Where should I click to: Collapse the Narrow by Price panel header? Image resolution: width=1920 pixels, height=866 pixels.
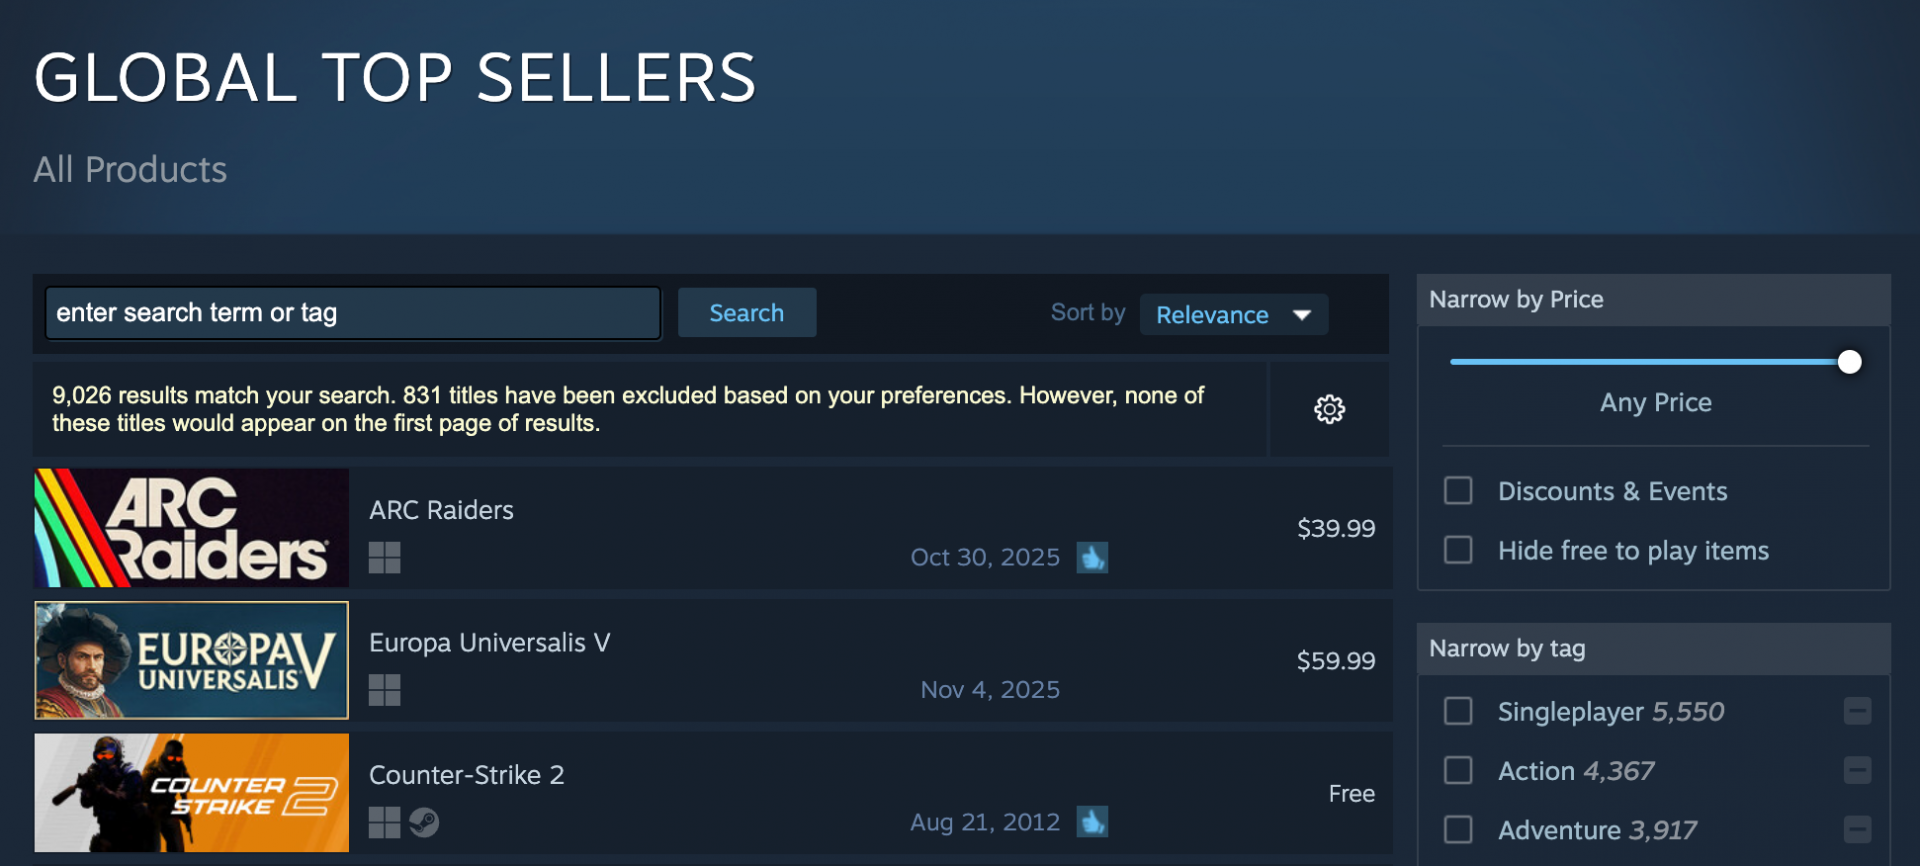1653,300
